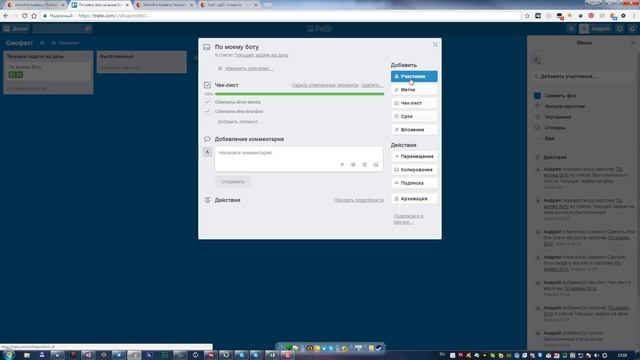Image resolution: width=640 pixels, height=360 pixels.
Task: Click the attachment icon in the comment box
Action: coord(342,164)
